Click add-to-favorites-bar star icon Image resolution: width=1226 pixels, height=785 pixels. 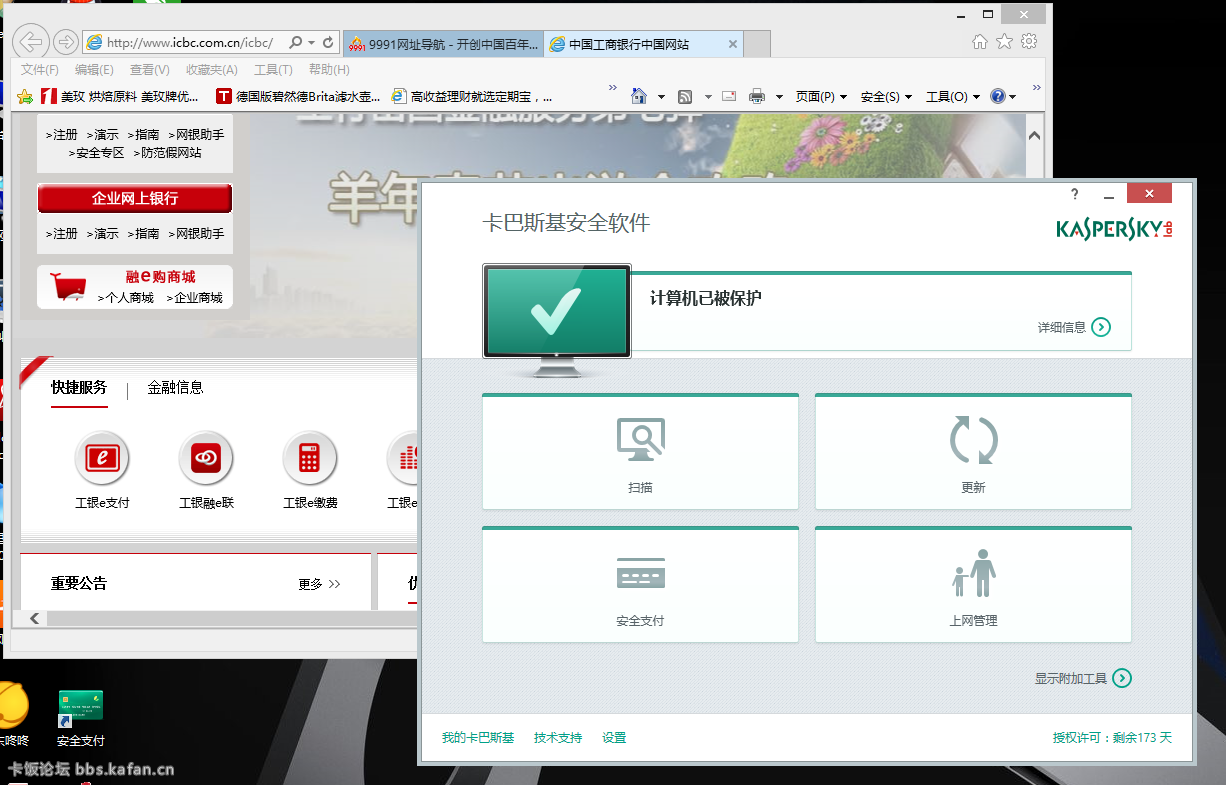pos(25,97)
